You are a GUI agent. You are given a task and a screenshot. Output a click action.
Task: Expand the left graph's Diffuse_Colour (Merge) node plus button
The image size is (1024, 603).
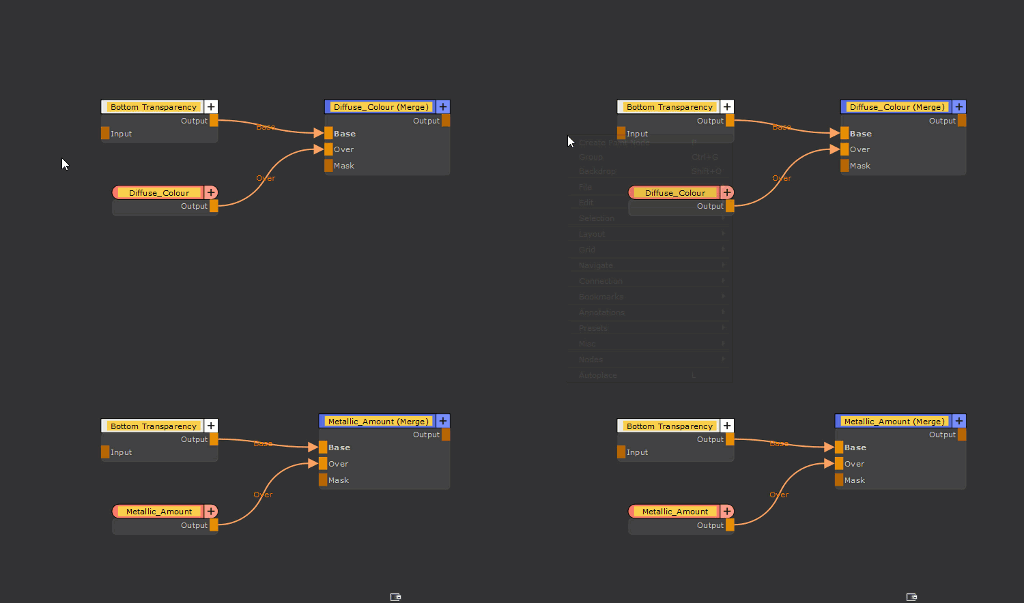[443, 107]
